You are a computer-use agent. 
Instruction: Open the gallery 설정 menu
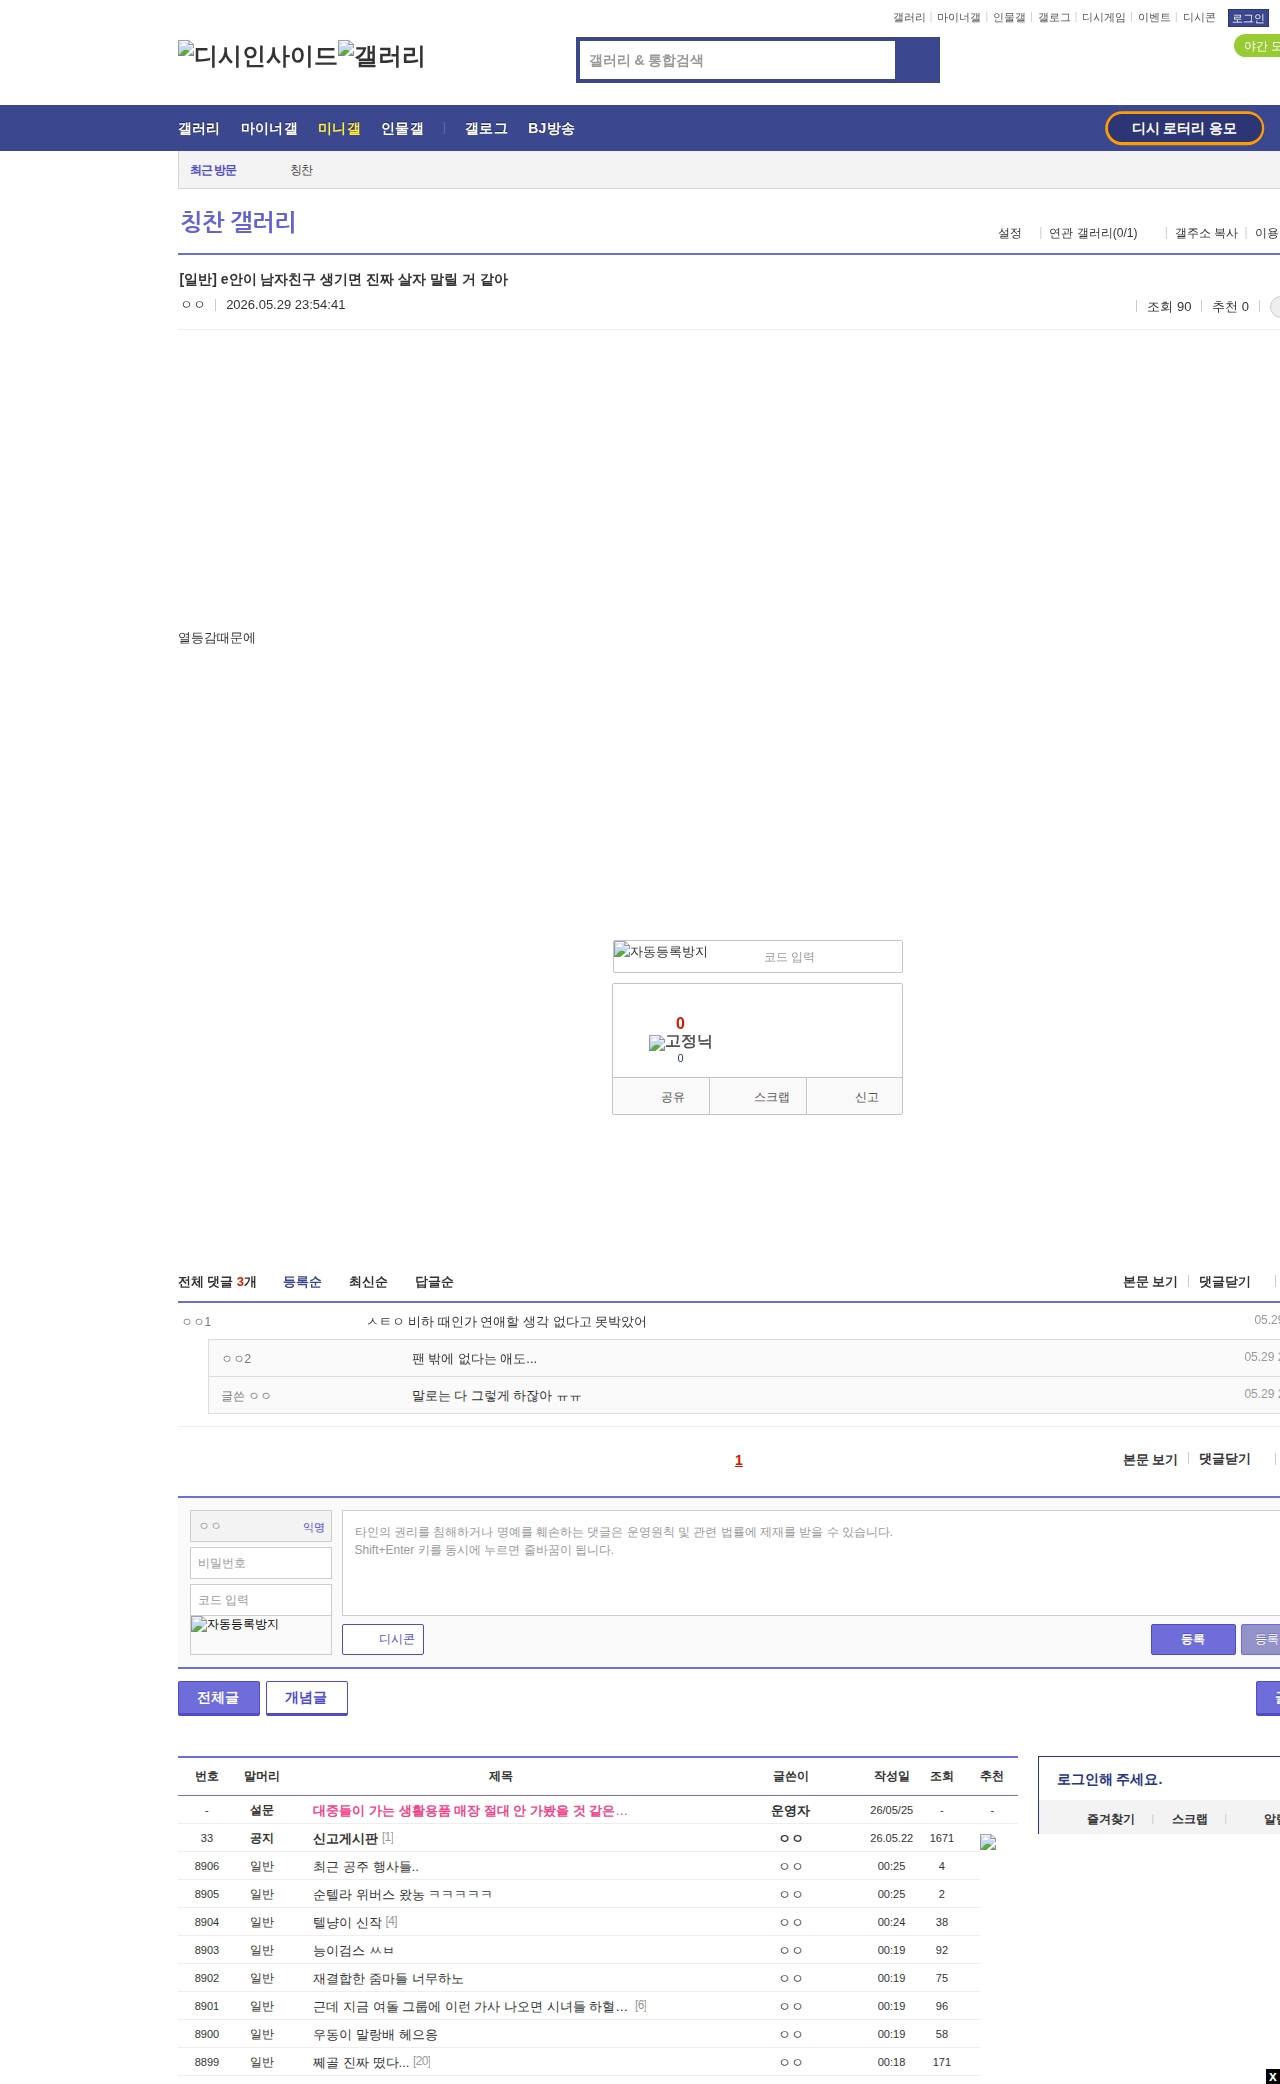[1010, 233]
